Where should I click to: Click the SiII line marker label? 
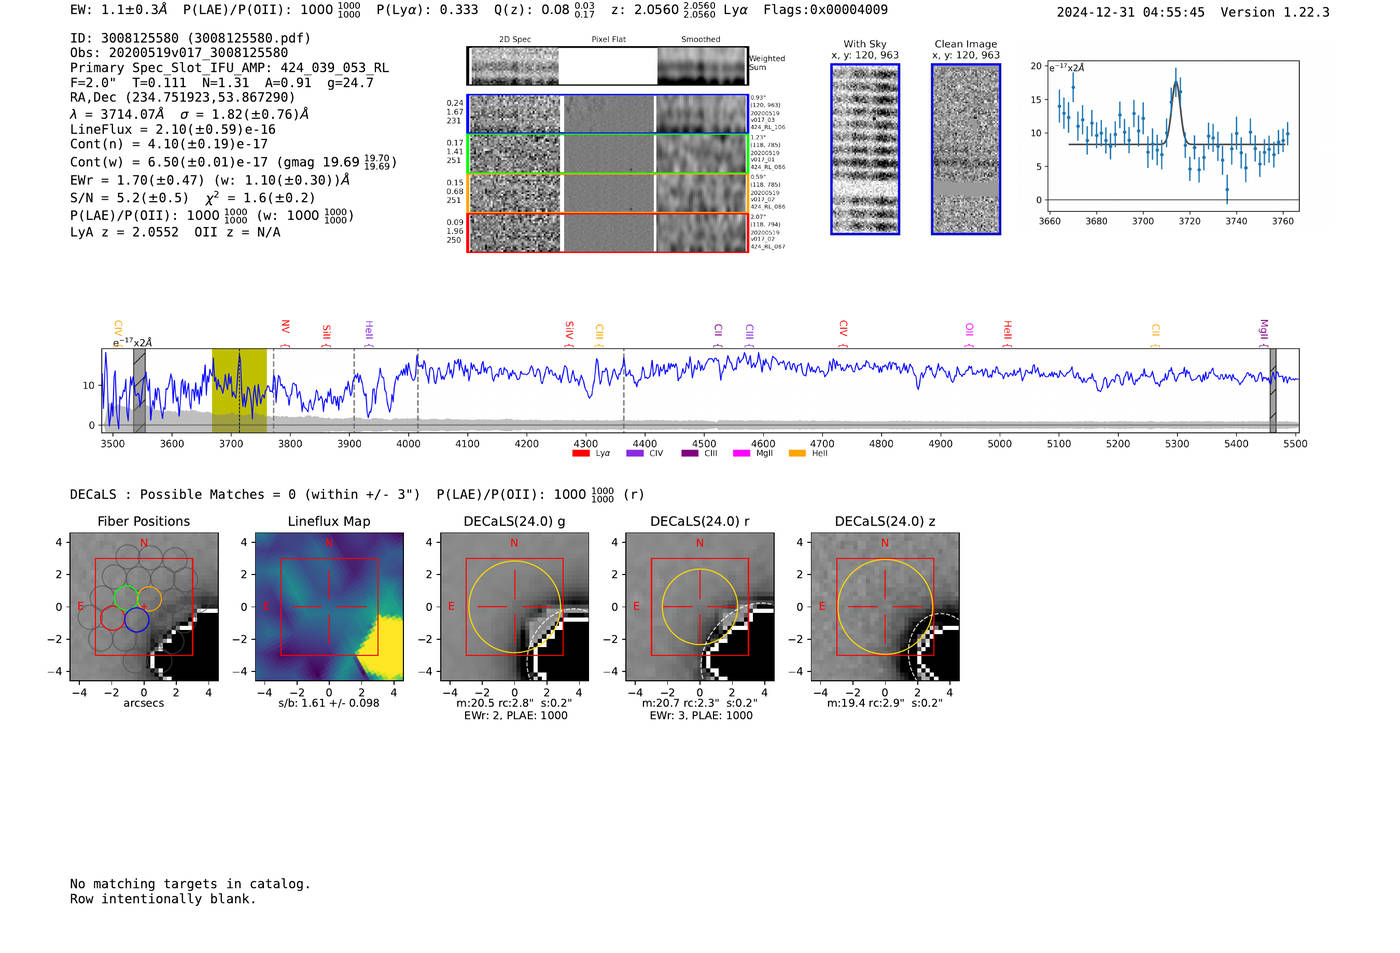click(326, 332)
